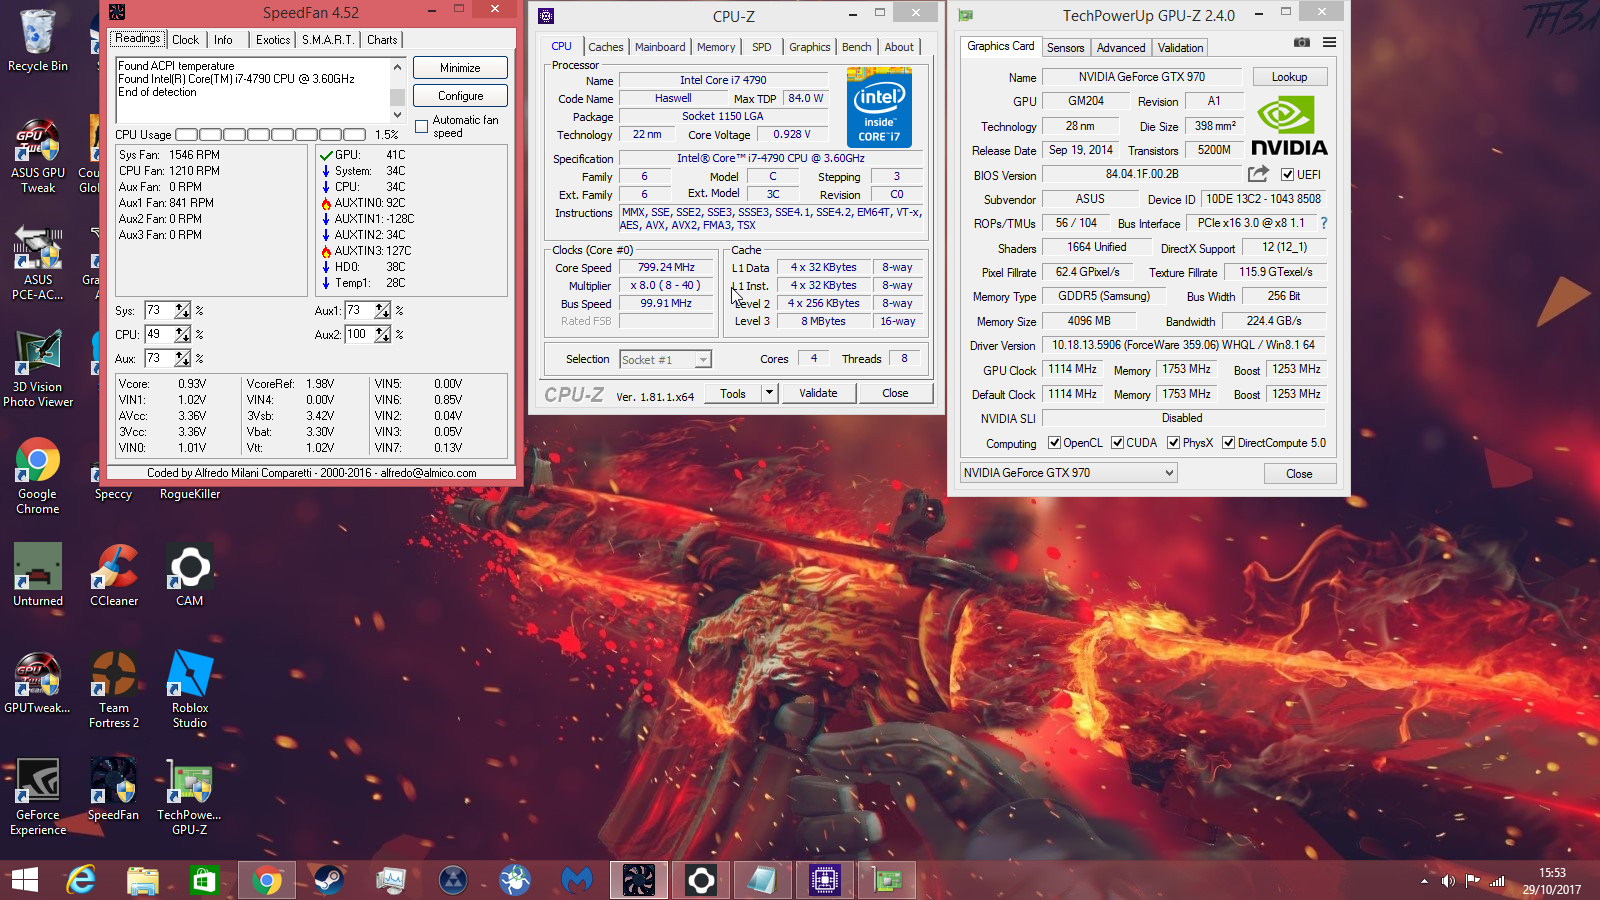Open the ASUS PCE-AC desktop icon
1600x900 pixels.
click(38, 262)
